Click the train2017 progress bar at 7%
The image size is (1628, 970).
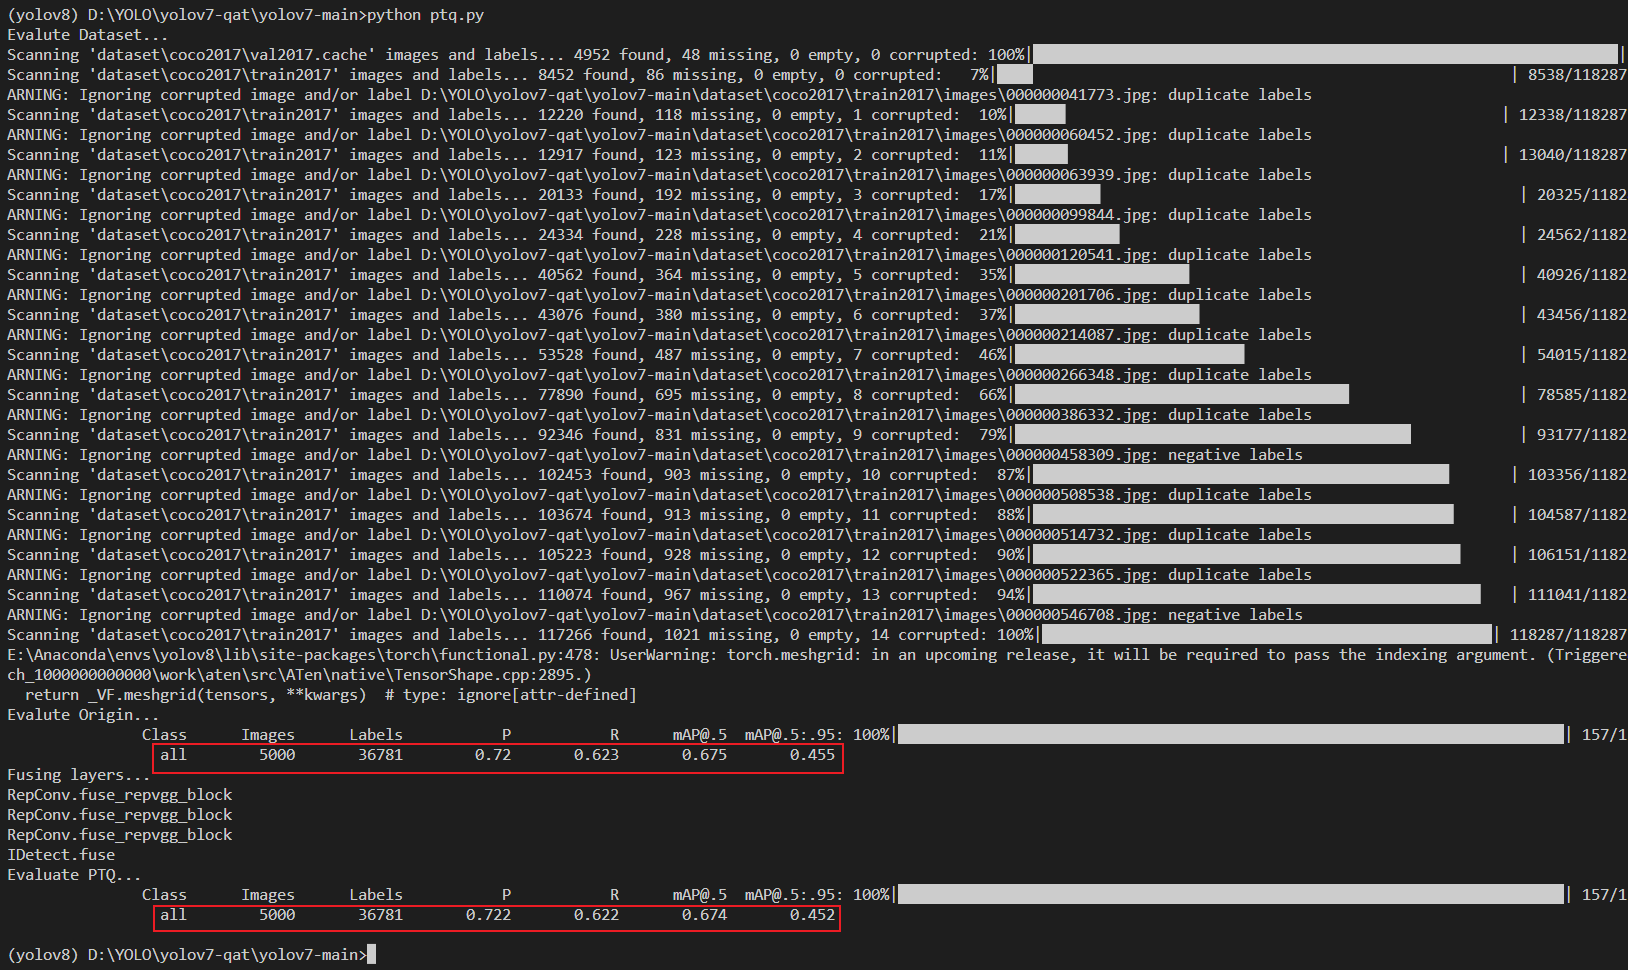(x=1014, y=75)
